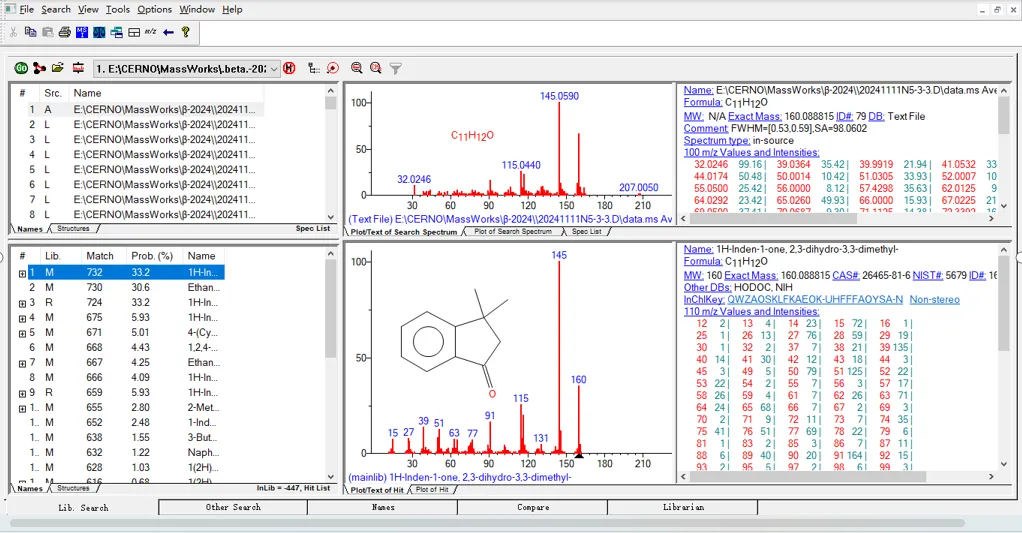Screen dimensions: 1022x533
Task: Open the spectrum file path dropdown
Action: point(273,68)
